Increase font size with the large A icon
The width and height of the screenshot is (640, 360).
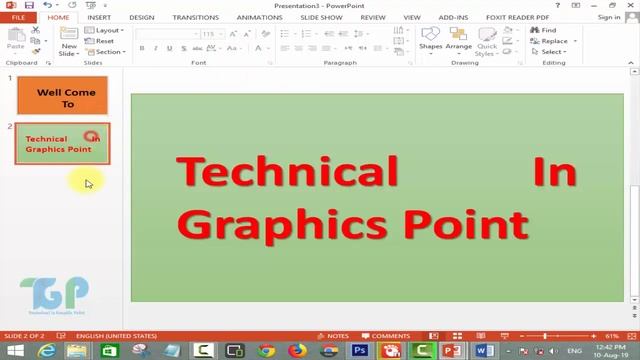[x=233, y=34]
